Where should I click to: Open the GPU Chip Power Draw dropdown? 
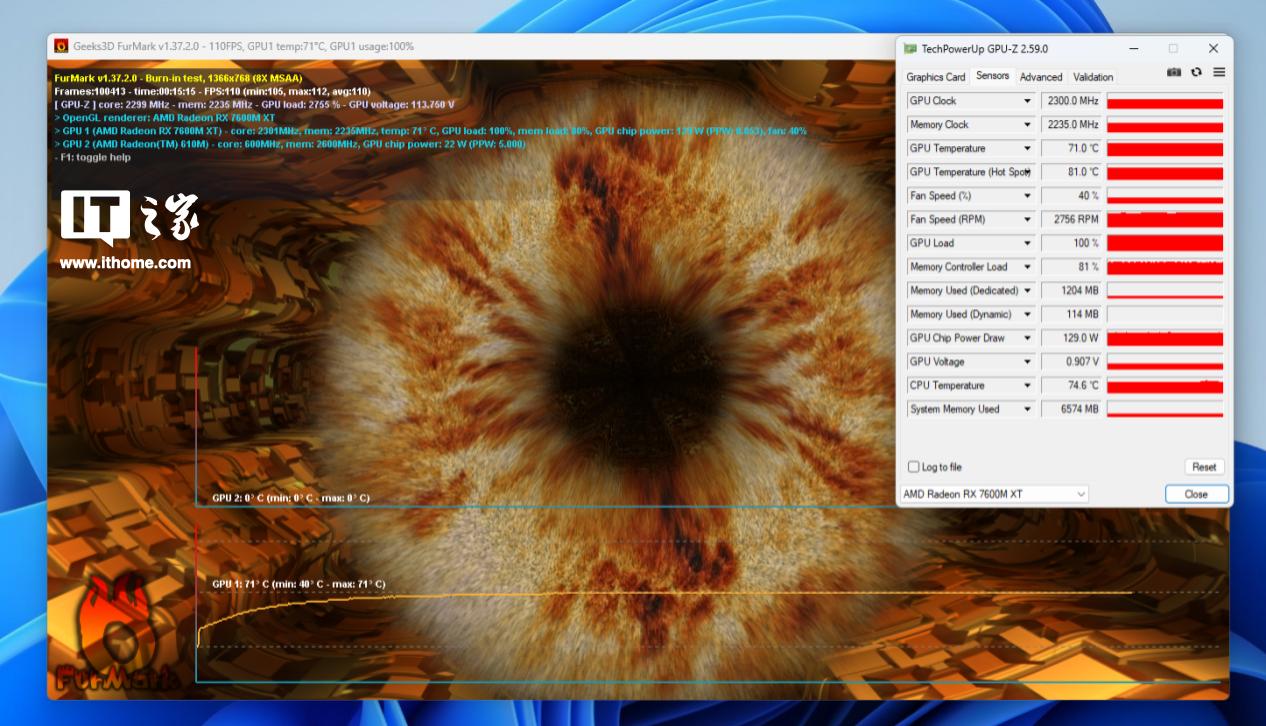coord(1027,338)
